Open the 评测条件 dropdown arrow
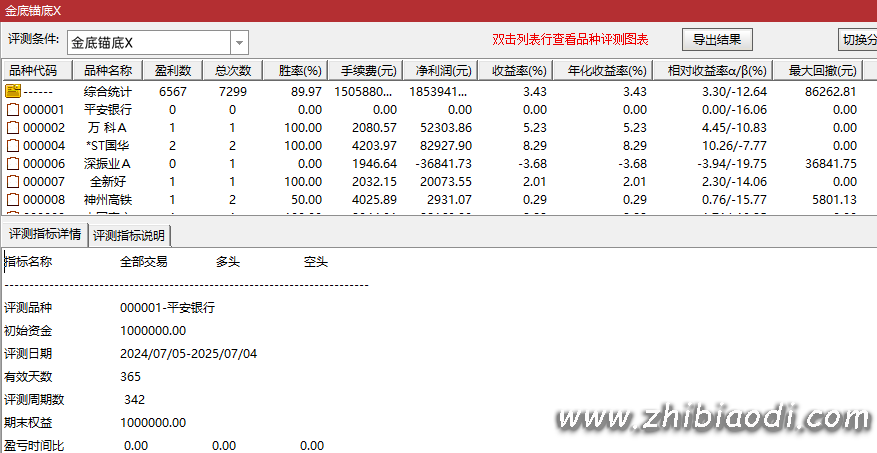877x453 pixels. pyautogui.click(x=239, y=43)
